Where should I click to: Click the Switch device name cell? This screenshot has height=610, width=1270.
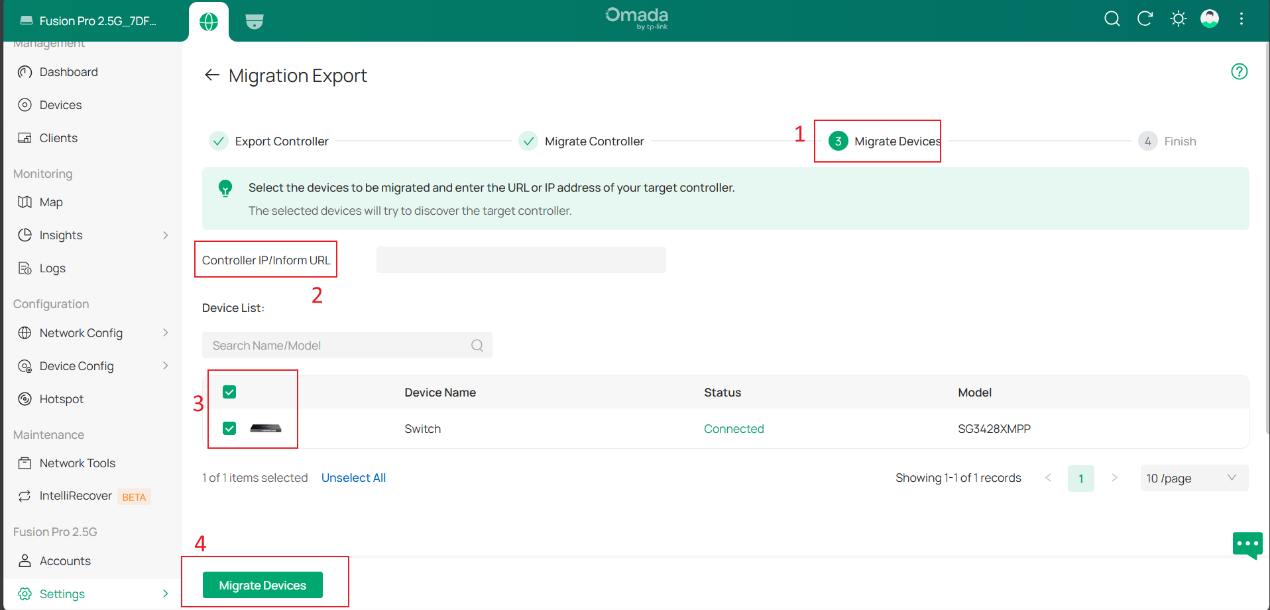422,429
